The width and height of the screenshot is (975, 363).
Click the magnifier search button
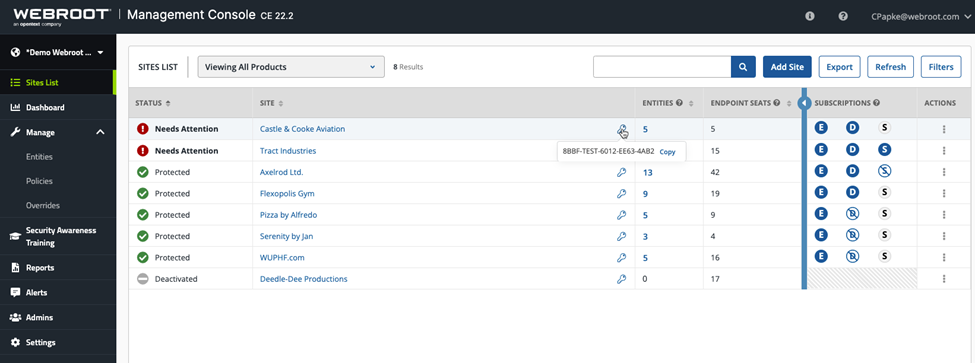point(743,67)
